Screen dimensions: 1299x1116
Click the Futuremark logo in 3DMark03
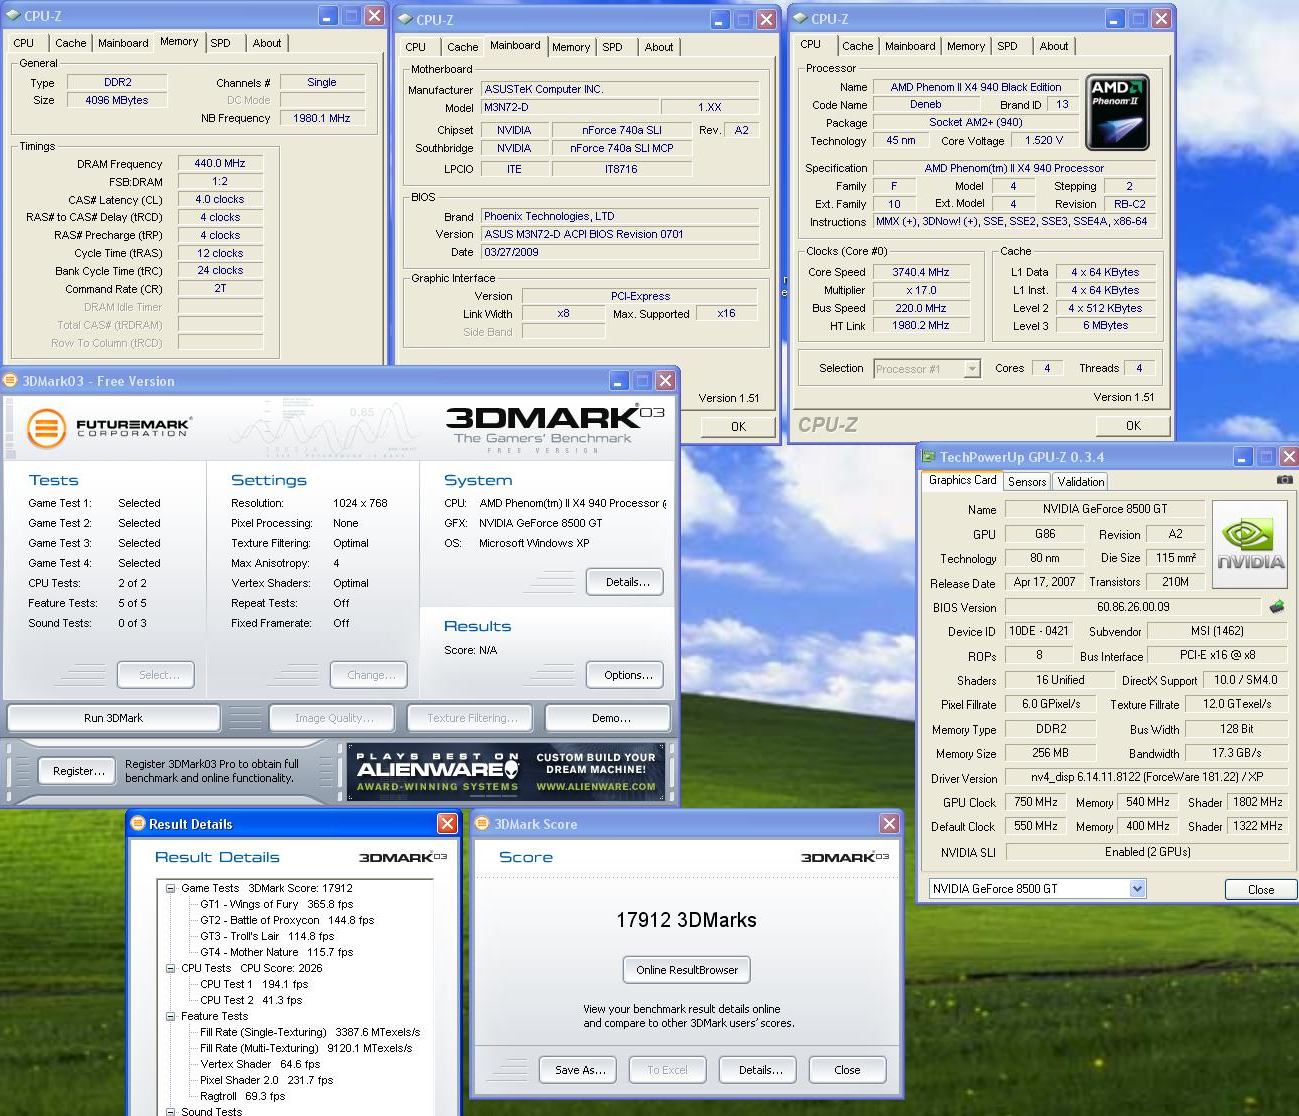coord(108,428)
